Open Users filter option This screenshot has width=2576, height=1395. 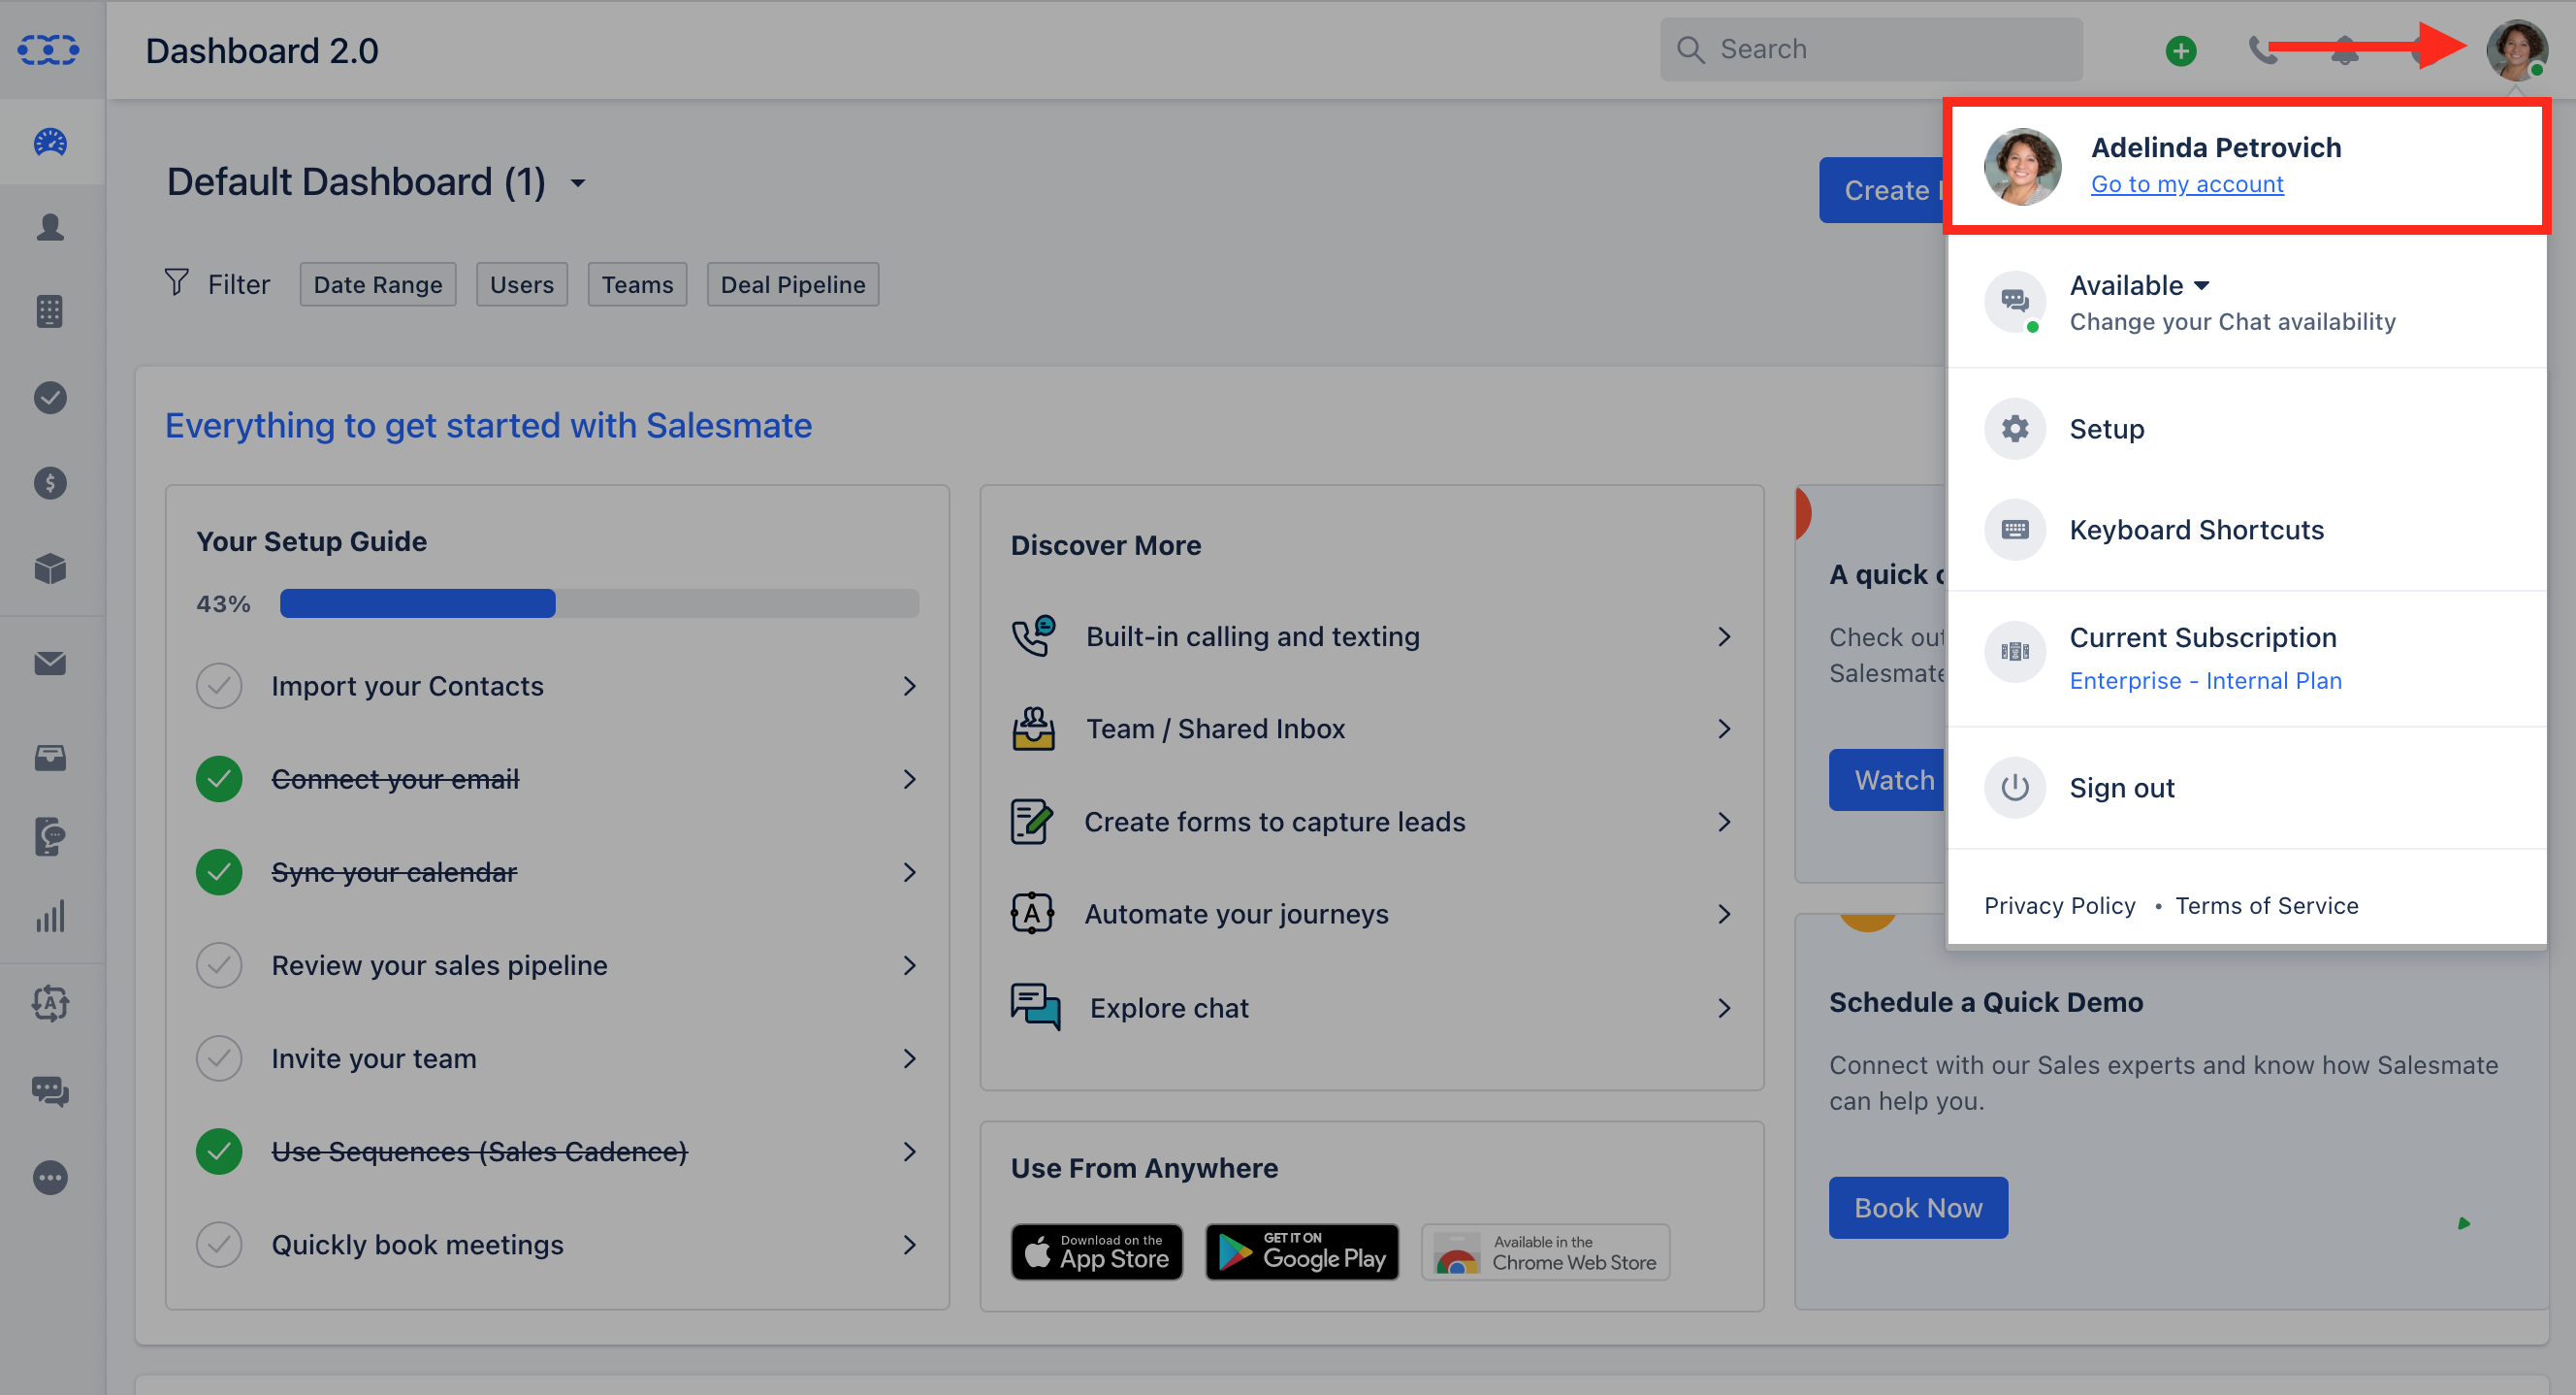(522, 285)
